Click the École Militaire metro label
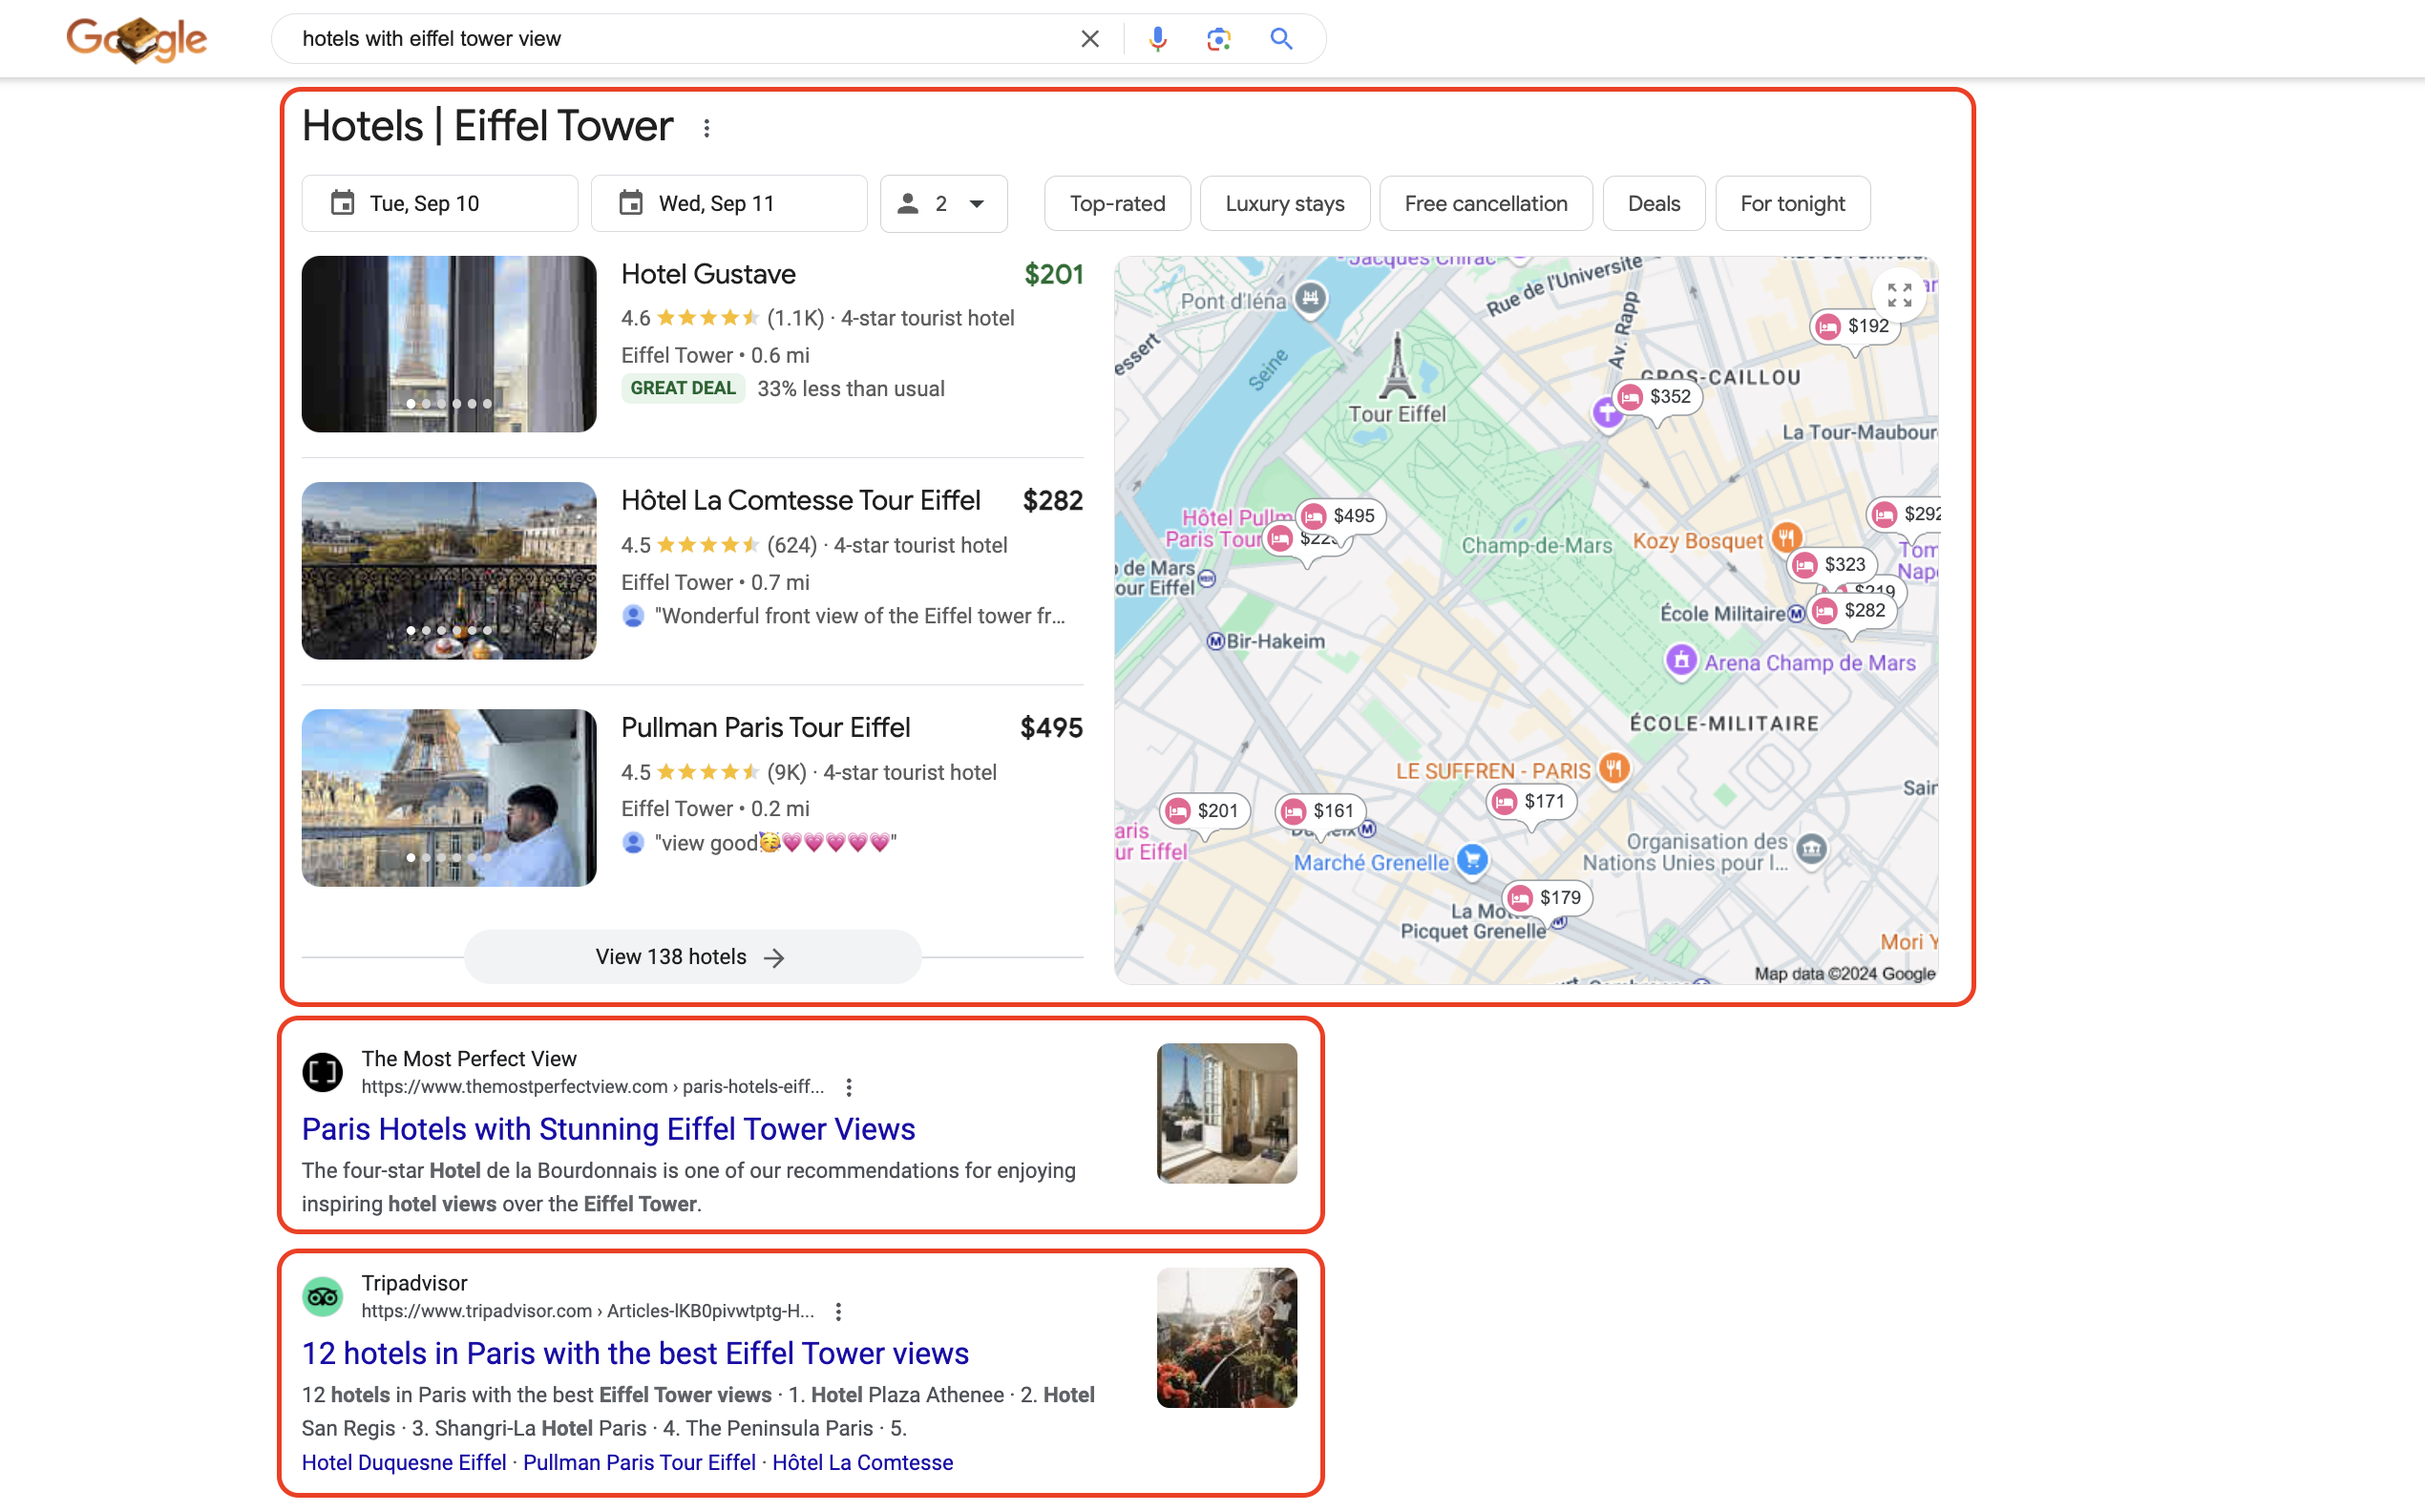This screenshot has width=2425, height=1512. pyautogui.click(x=1722, y=614)
